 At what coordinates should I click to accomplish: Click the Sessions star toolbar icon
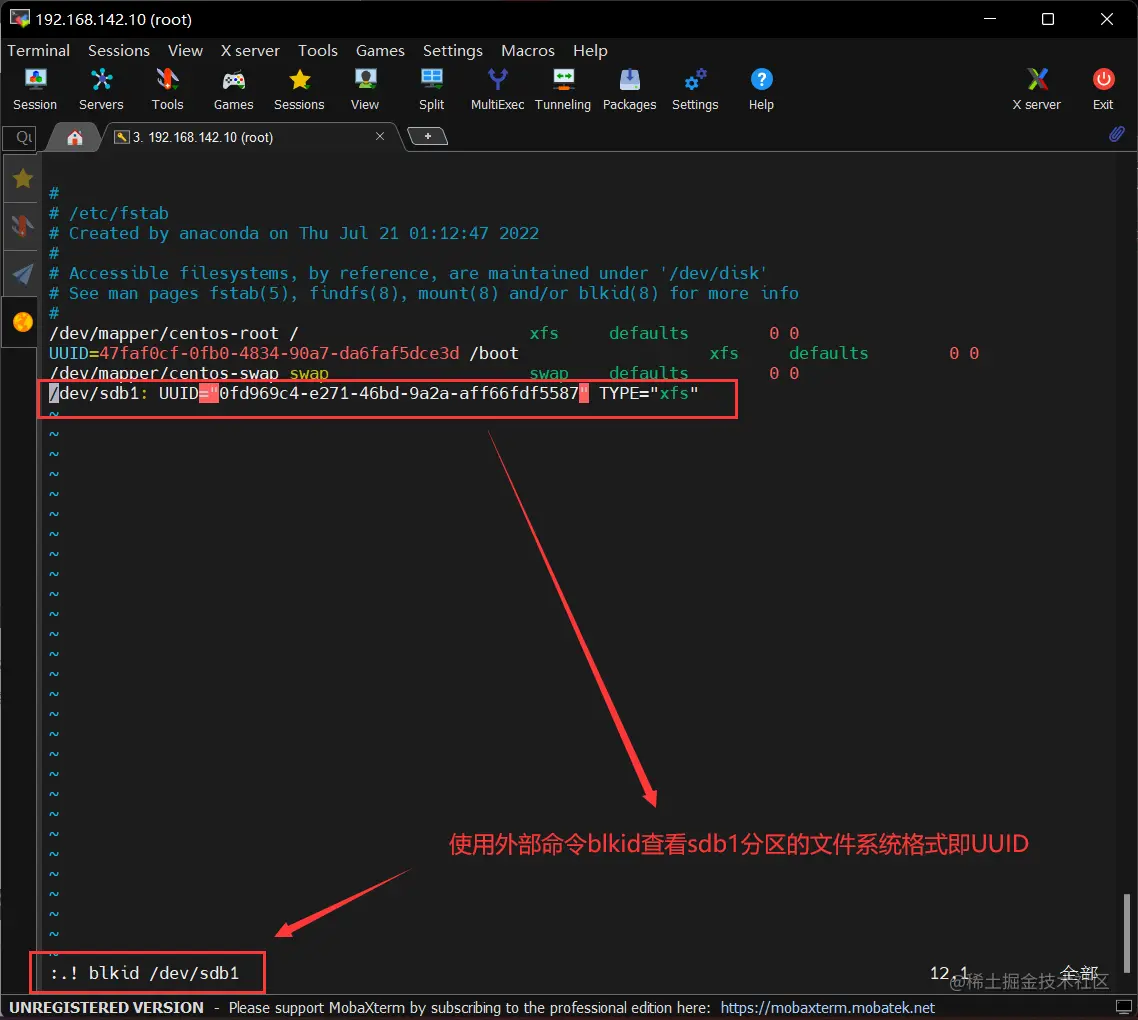coord(299,89)
